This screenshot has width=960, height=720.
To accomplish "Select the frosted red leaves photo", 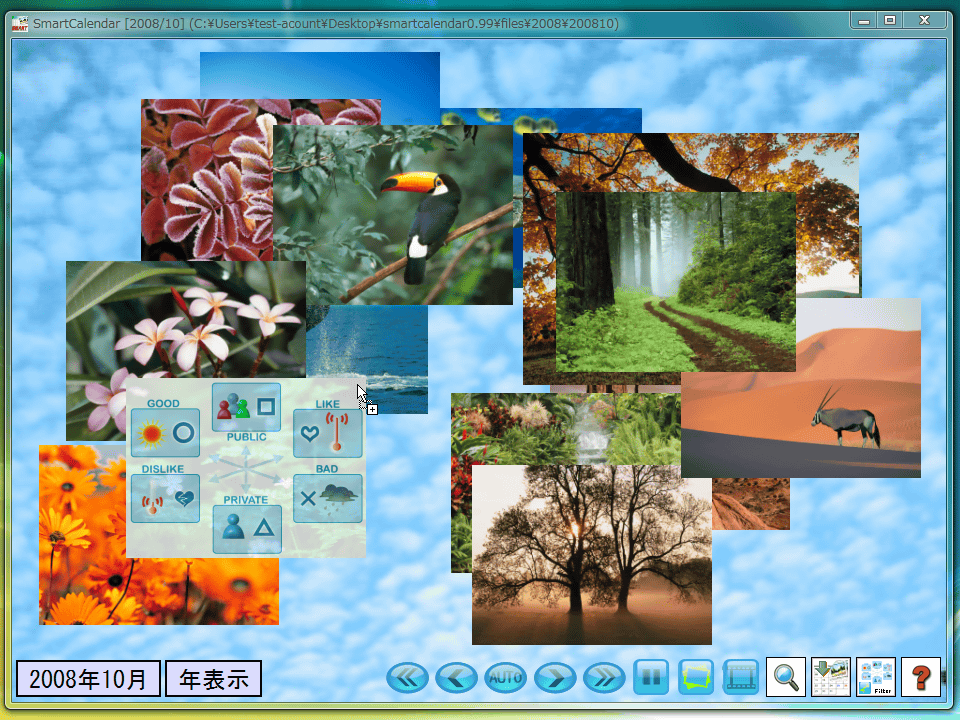I will click(x=207, y=180).
